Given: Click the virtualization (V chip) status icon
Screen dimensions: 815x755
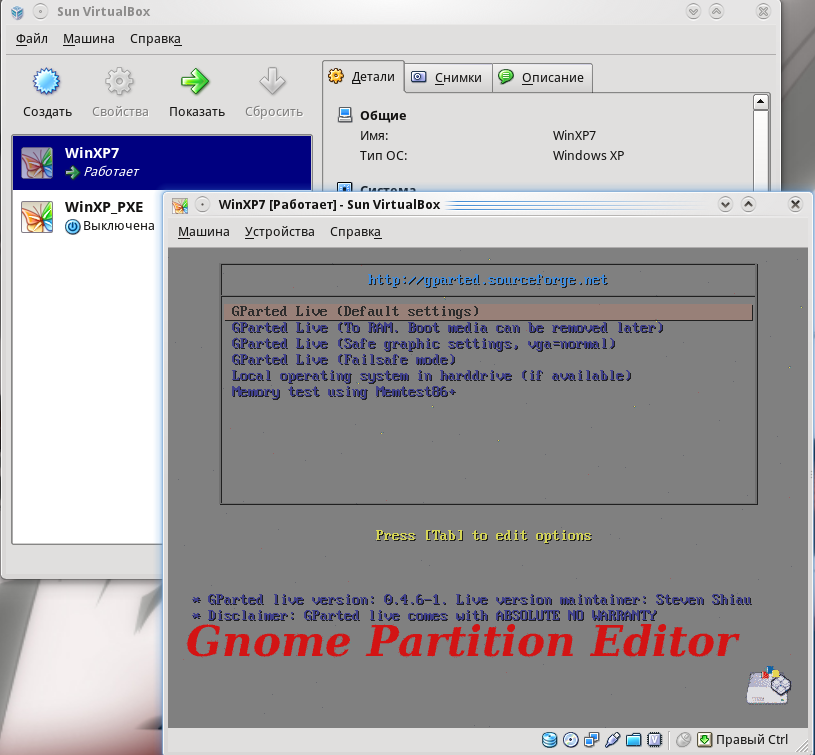Looking at the screenshot, I should 654,739.
